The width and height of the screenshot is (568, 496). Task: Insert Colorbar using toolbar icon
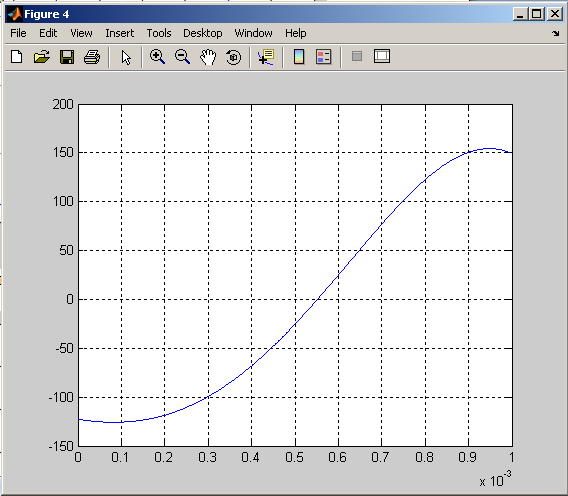[299, 57]
